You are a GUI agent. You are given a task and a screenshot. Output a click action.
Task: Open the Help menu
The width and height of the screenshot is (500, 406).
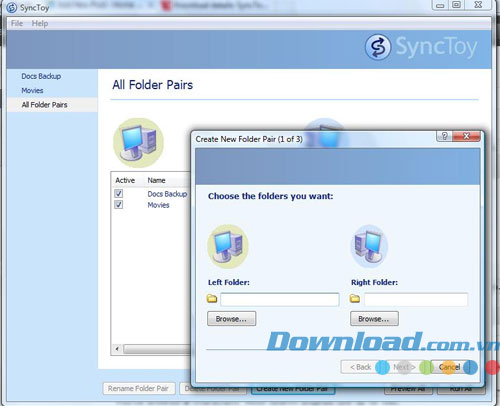[x=40, y=23]
